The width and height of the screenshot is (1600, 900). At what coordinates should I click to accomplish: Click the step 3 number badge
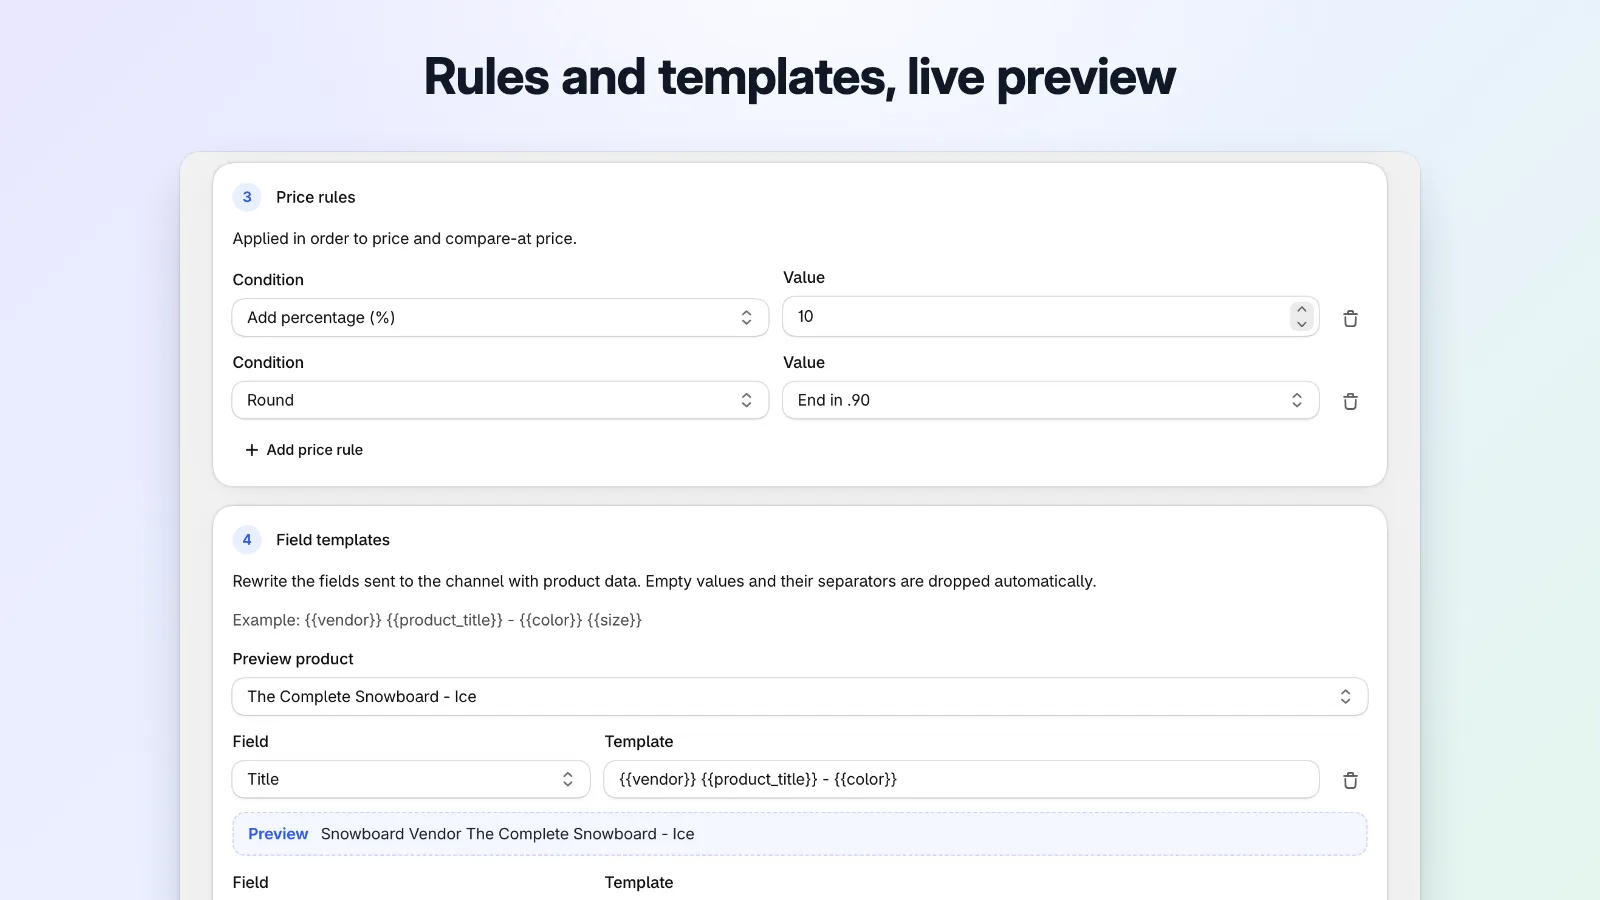(x=247, y=197)
